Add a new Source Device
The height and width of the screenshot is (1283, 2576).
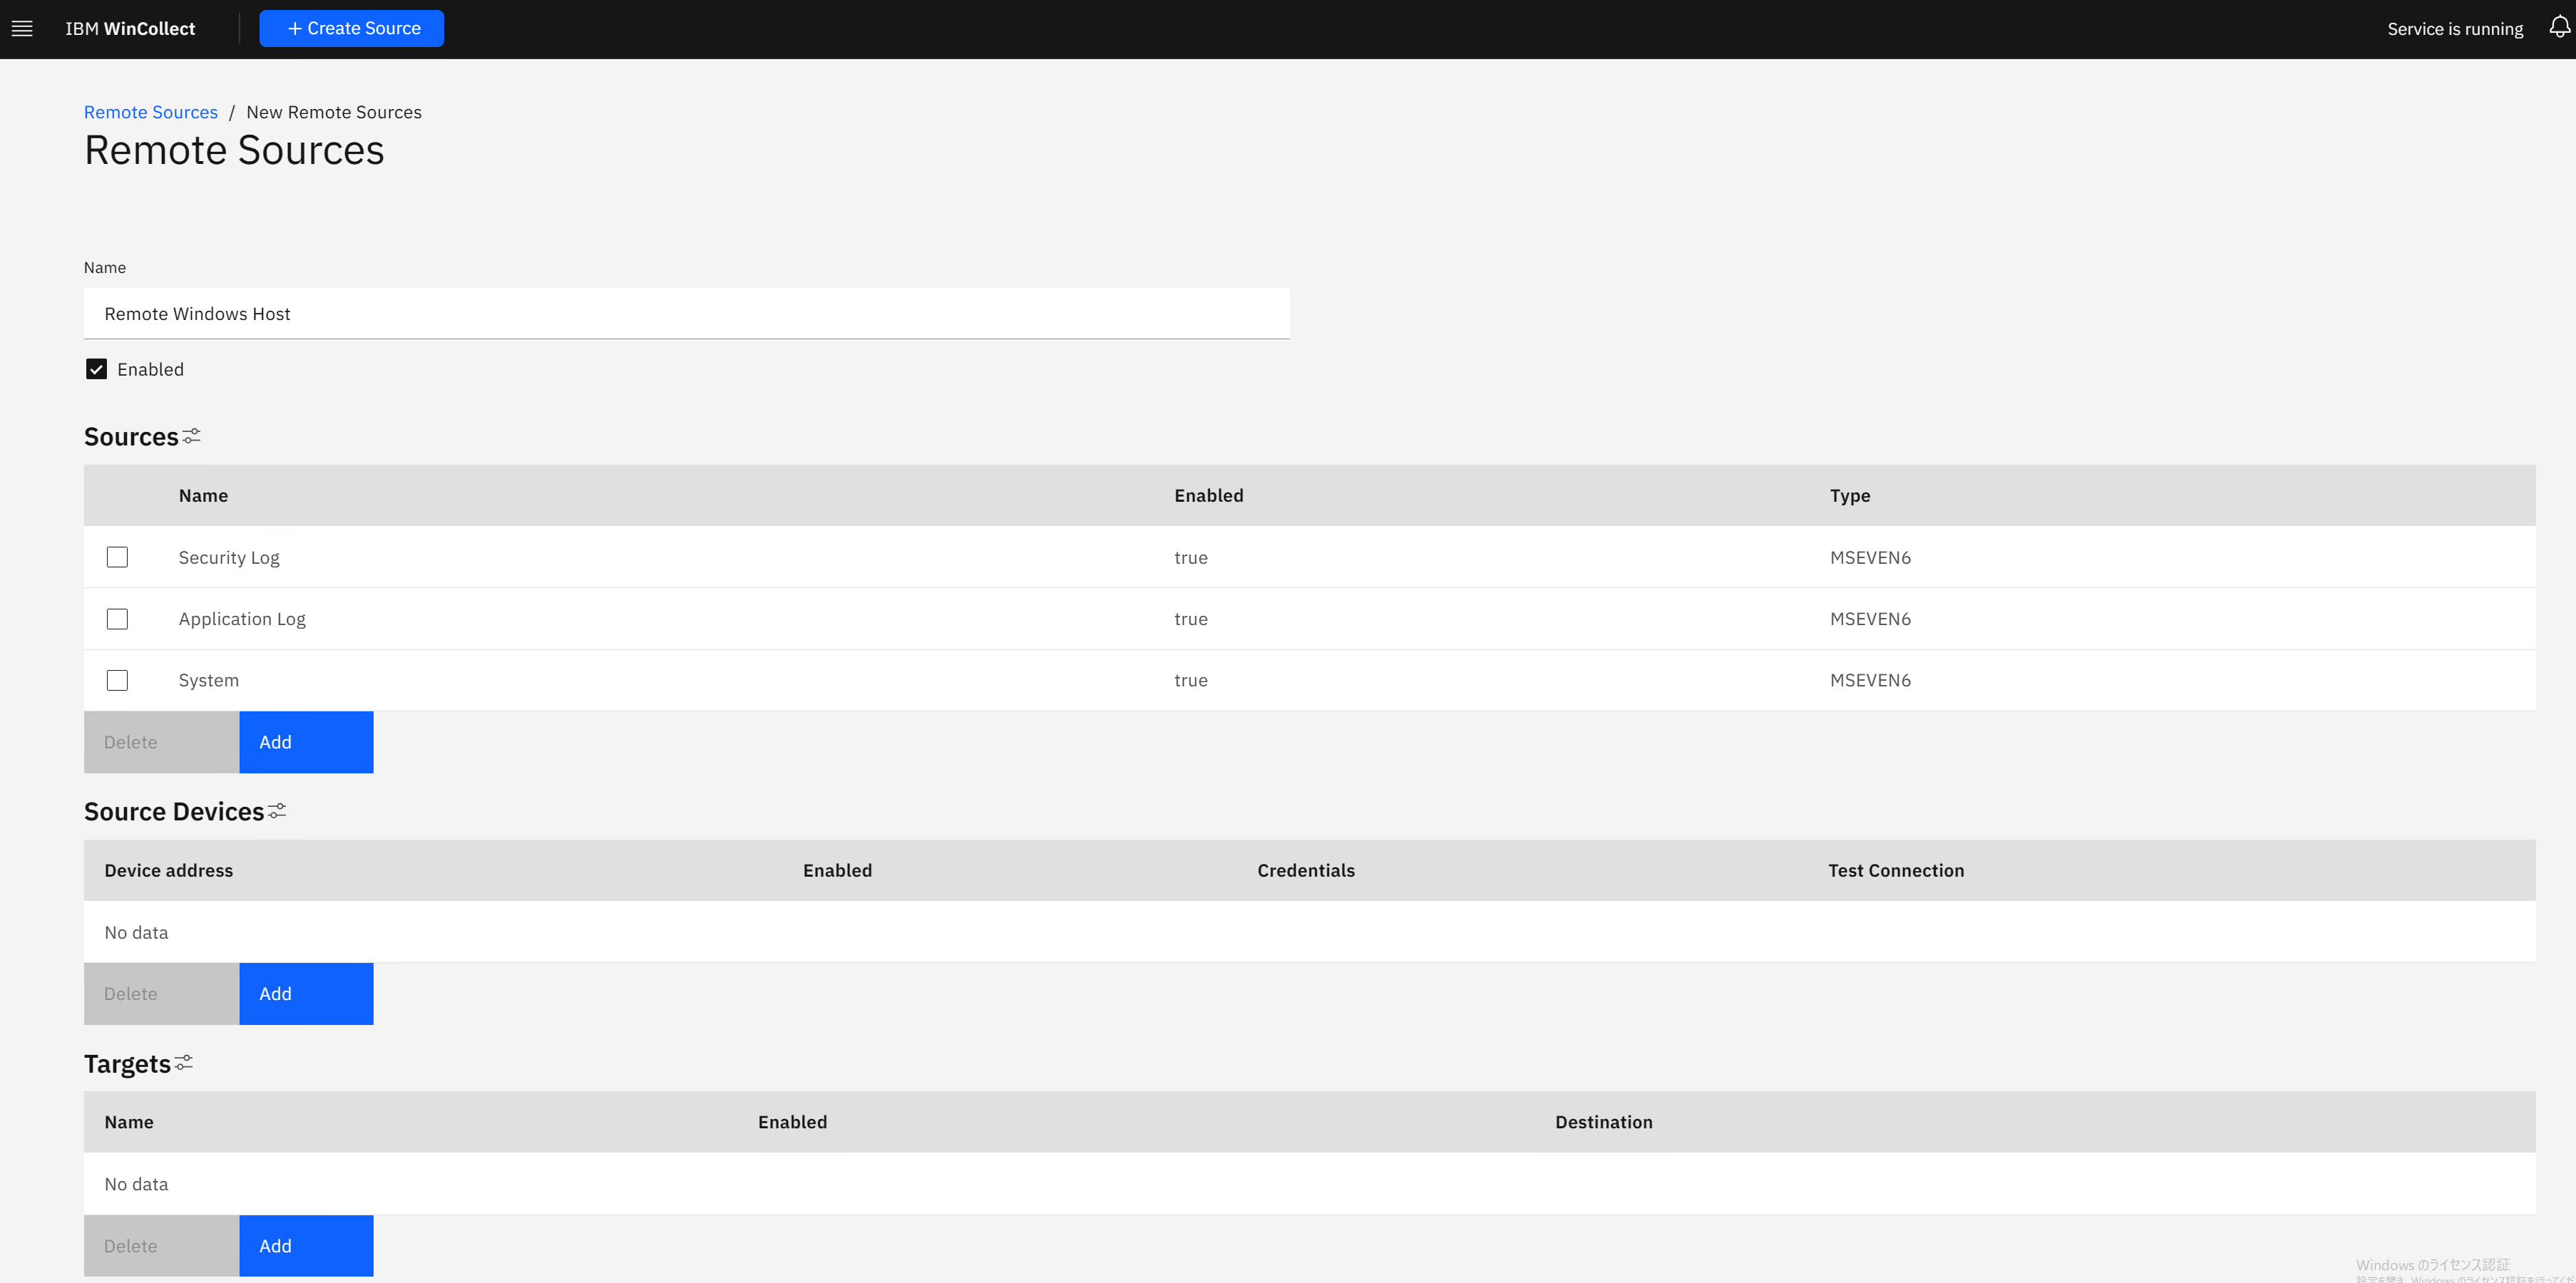306,994
